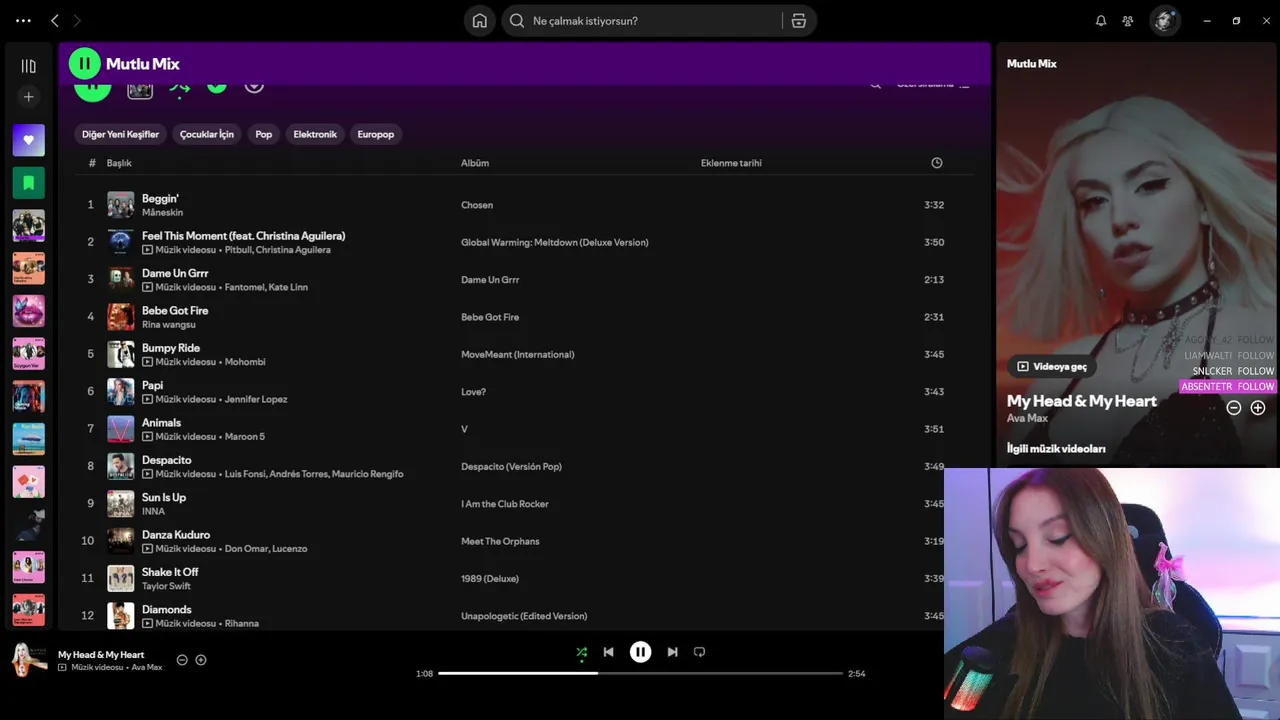Go forward with the right arrow
The image size is (1280, 720).
[77, 20]
